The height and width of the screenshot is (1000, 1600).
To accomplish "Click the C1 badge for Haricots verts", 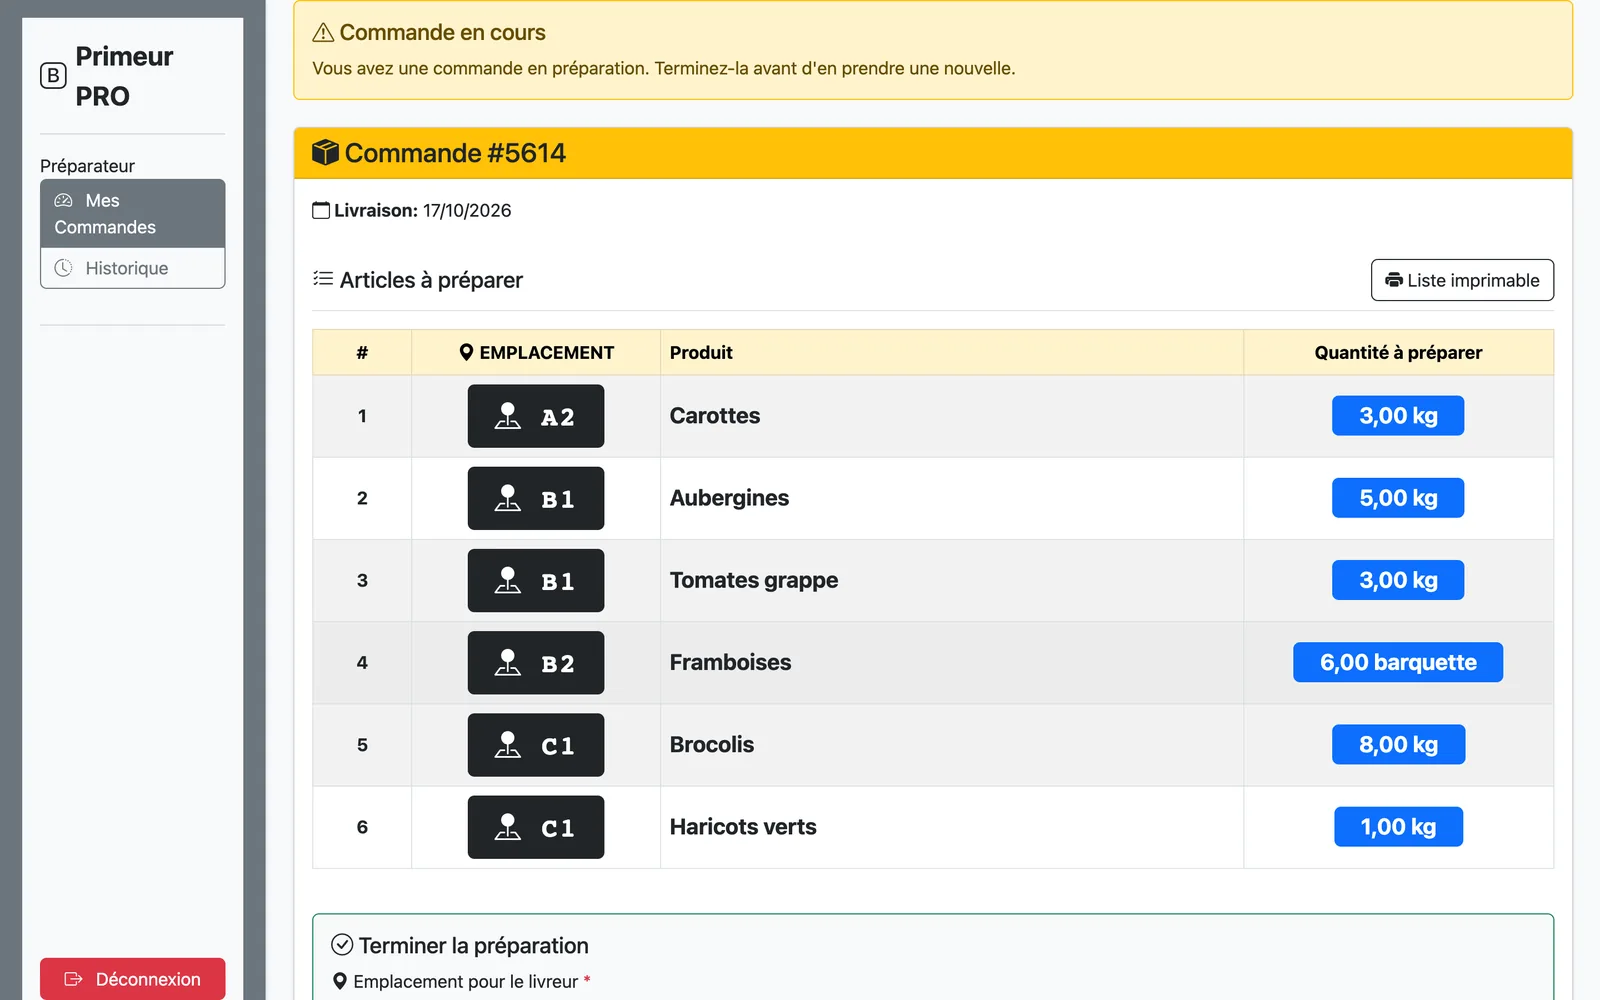I will [x=536, y=827].
